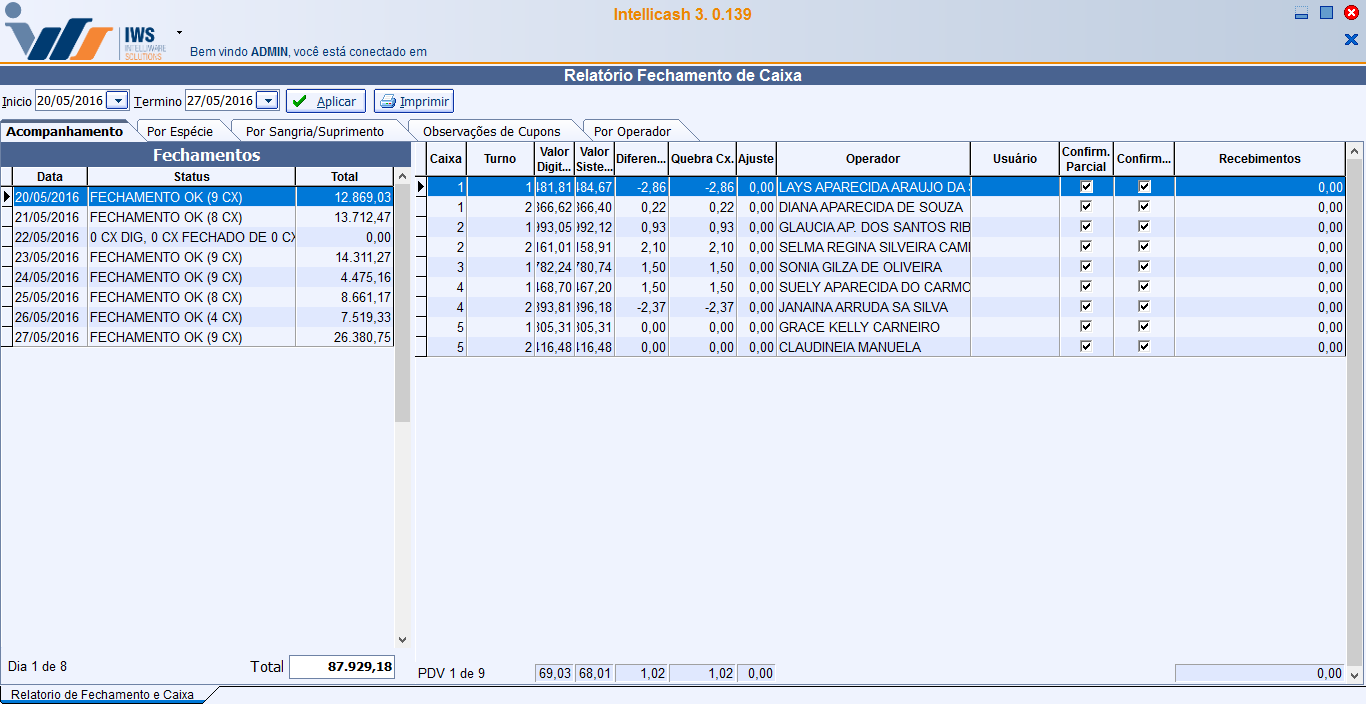Click the Ajuste column header
Image resolution: width=1366 pixels, height=704 pixels.
click(756, 159)
